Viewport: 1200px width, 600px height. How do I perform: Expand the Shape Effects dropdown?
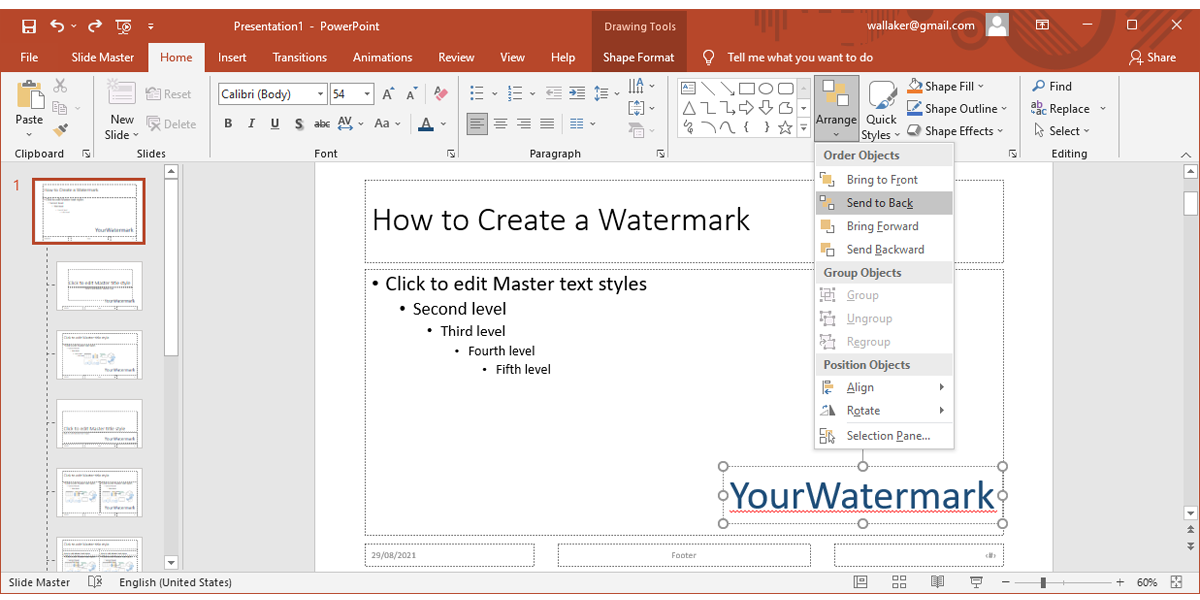1001,130
